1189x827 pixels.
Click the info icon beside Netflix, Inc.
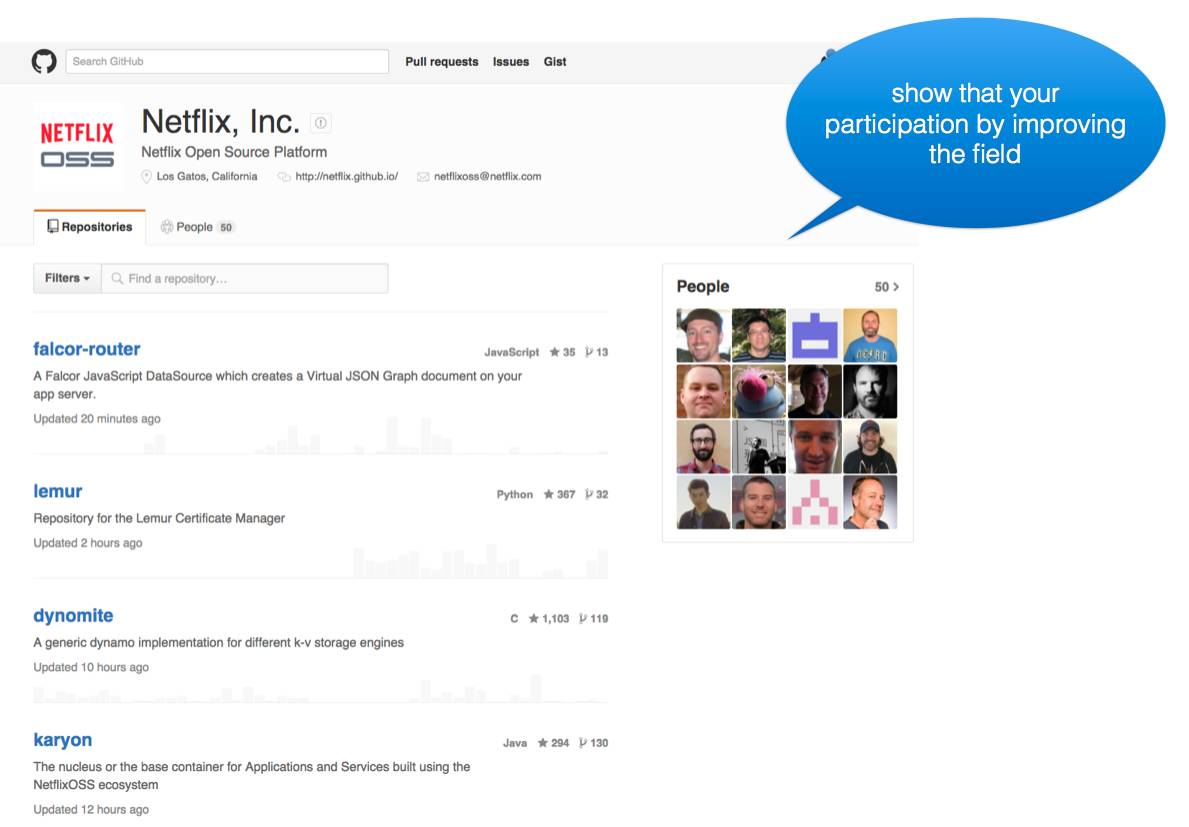[320, 123]
